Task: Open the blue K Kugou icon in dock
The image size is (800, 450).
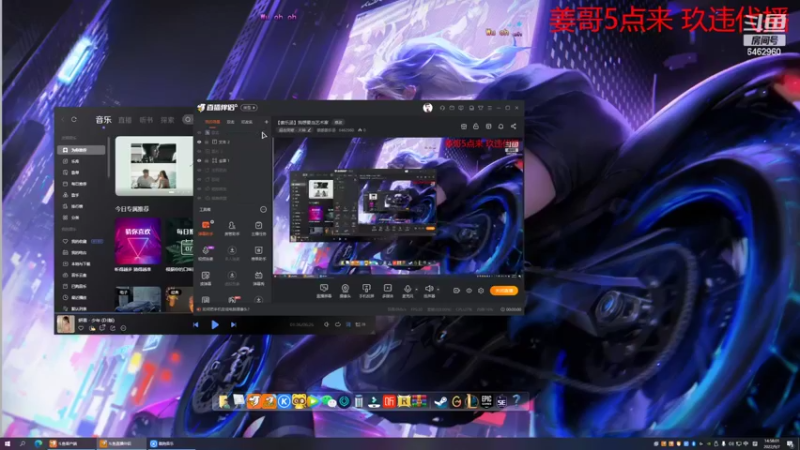Action: click(284, 402)
